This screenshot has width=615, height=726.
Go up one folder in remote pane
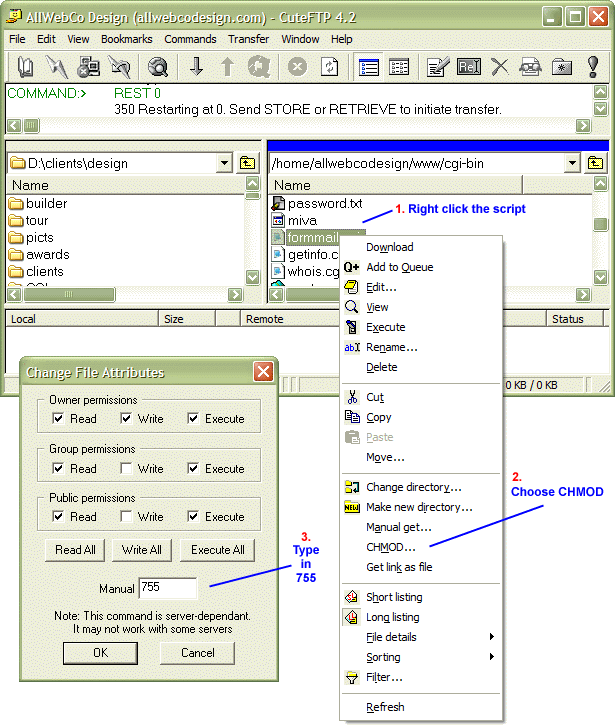click(x=595, y=163)
